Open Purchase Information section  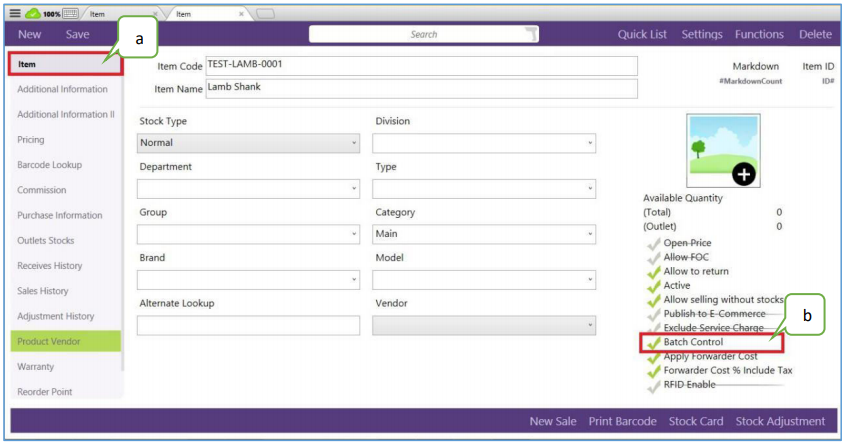click(x=59, y=215)
